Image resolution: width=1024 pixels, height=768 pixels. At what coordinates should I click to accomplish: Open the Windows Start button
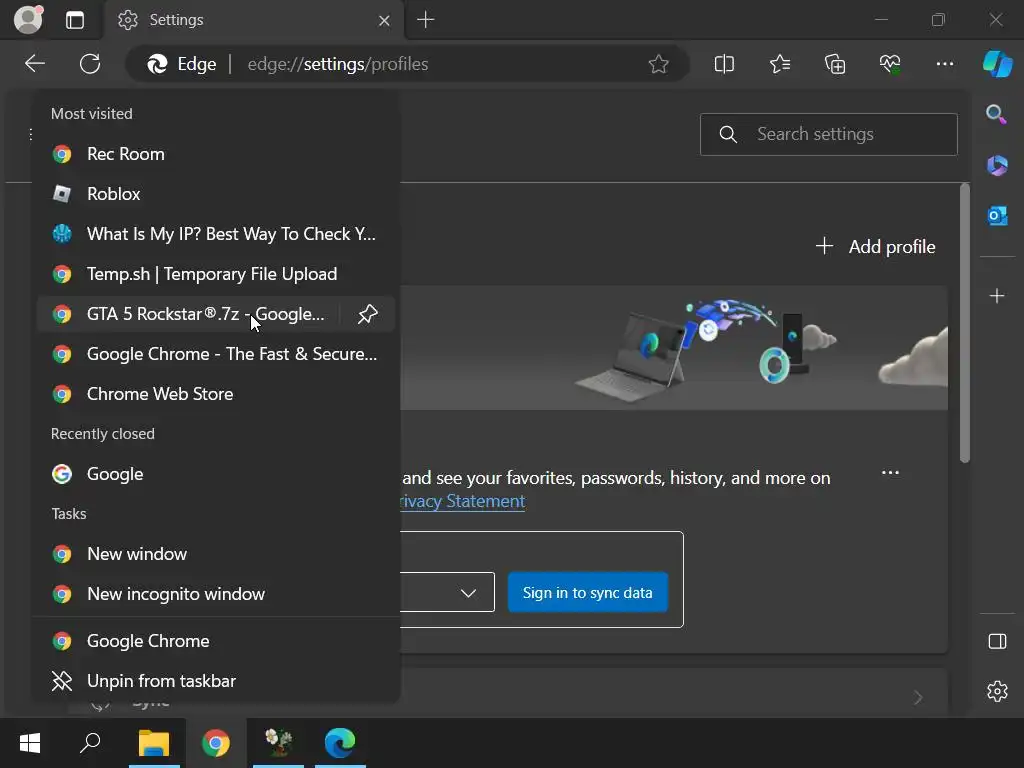click(30, 743)
